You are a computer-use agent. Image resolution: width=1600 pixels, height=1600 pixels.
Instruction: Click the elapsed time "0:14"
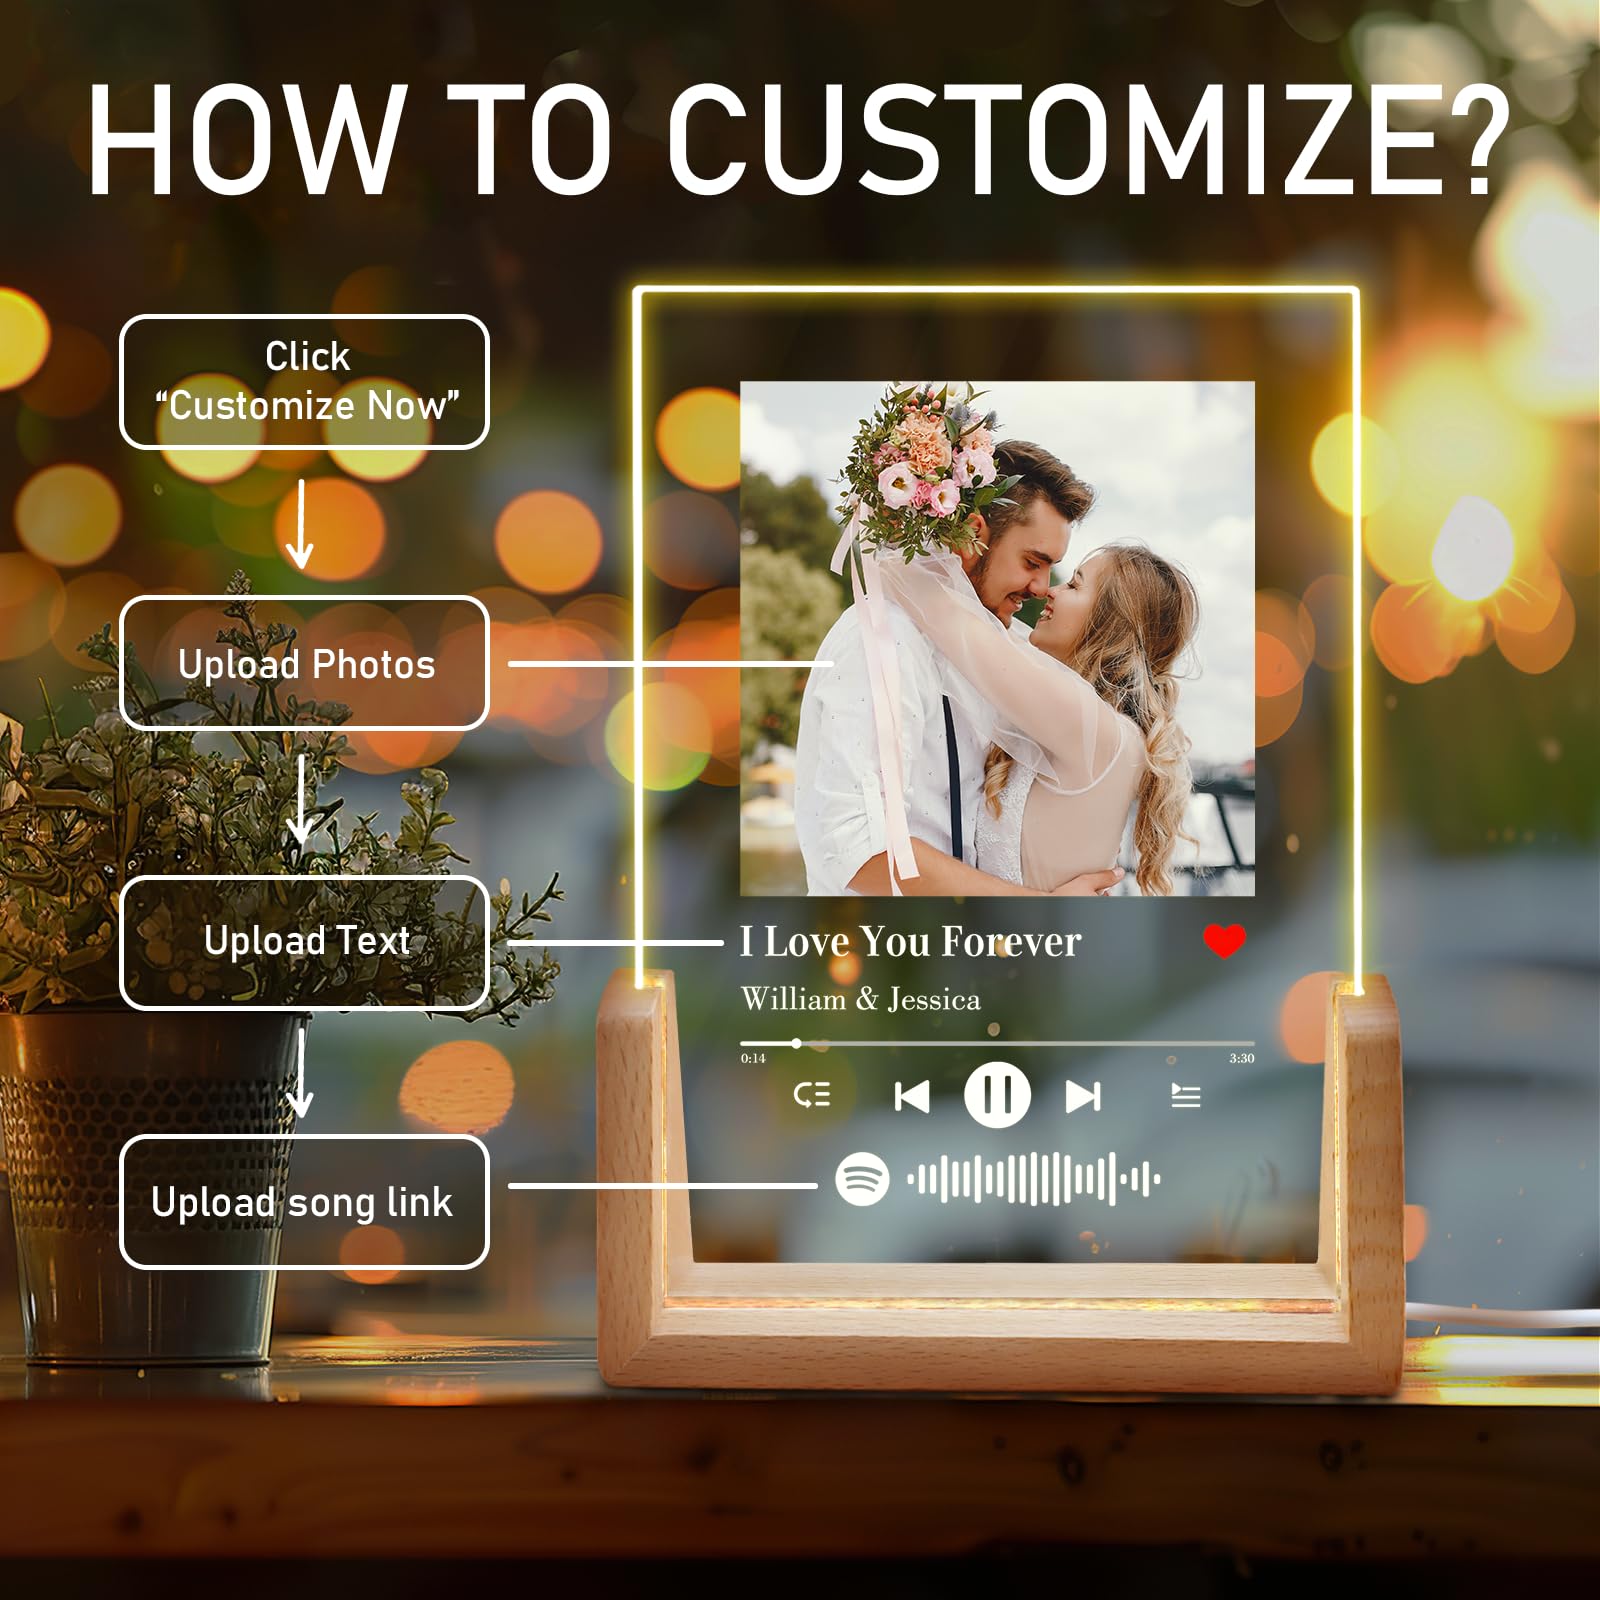click(x=753, y=1058)
